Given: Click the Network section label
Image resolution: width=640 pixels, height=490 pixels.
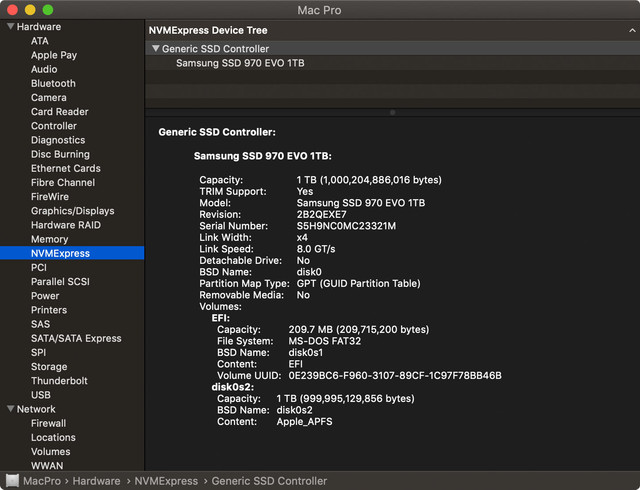Looking at the screenshot, I should 36,409.
